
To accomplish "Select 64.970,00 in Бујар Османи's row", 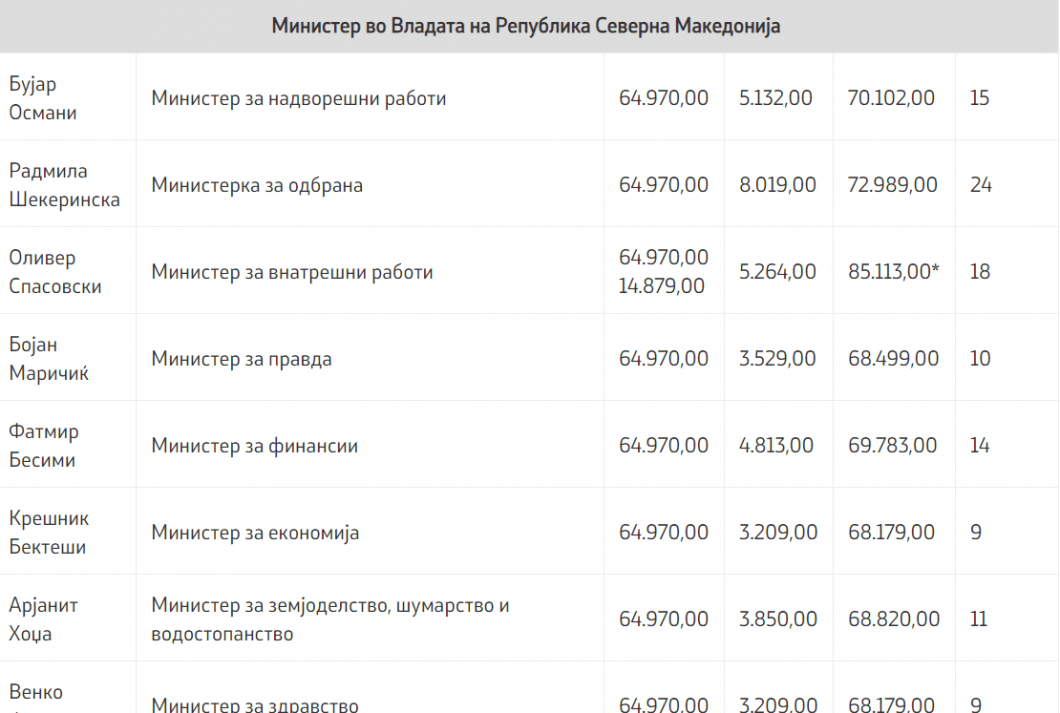I will 664,98.
